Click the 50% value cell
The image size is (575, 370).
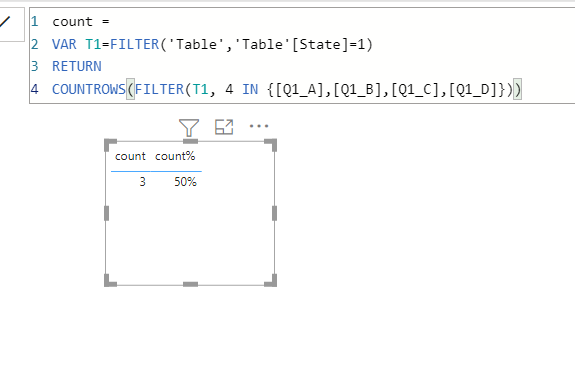[x=185, y=182]
